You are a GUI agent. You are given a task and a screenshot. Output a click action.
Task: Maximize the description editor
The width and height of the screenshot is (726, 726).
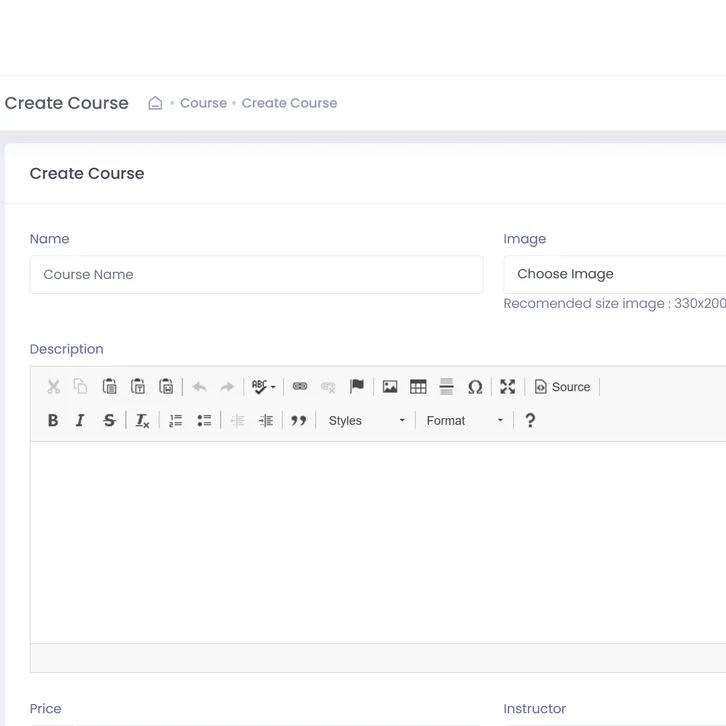pyautogui.click(x=508, y=387)
